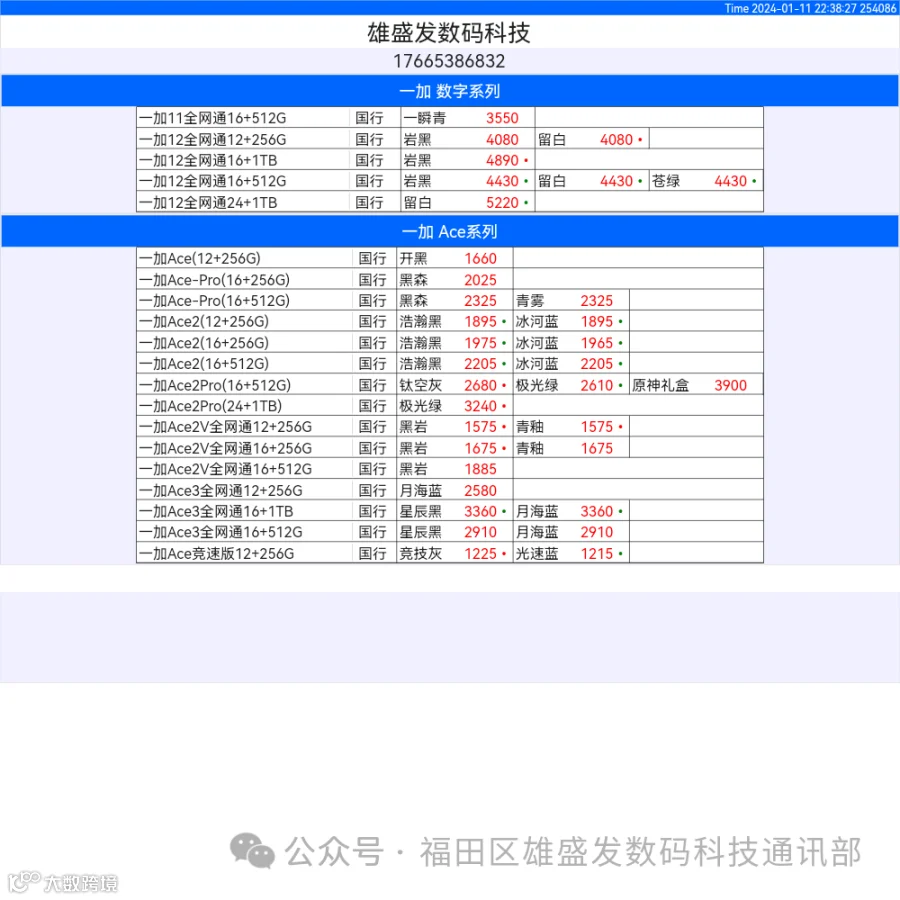Click the 光速蓝 color cell
The image size is (900, 900).
pos(537,554)
